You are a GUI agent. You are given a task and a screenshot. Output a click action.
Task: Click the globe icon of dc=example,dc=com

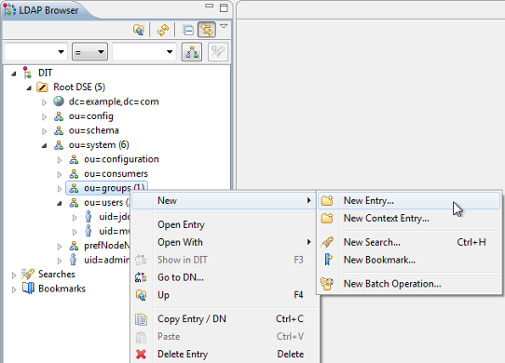point(59,101)
